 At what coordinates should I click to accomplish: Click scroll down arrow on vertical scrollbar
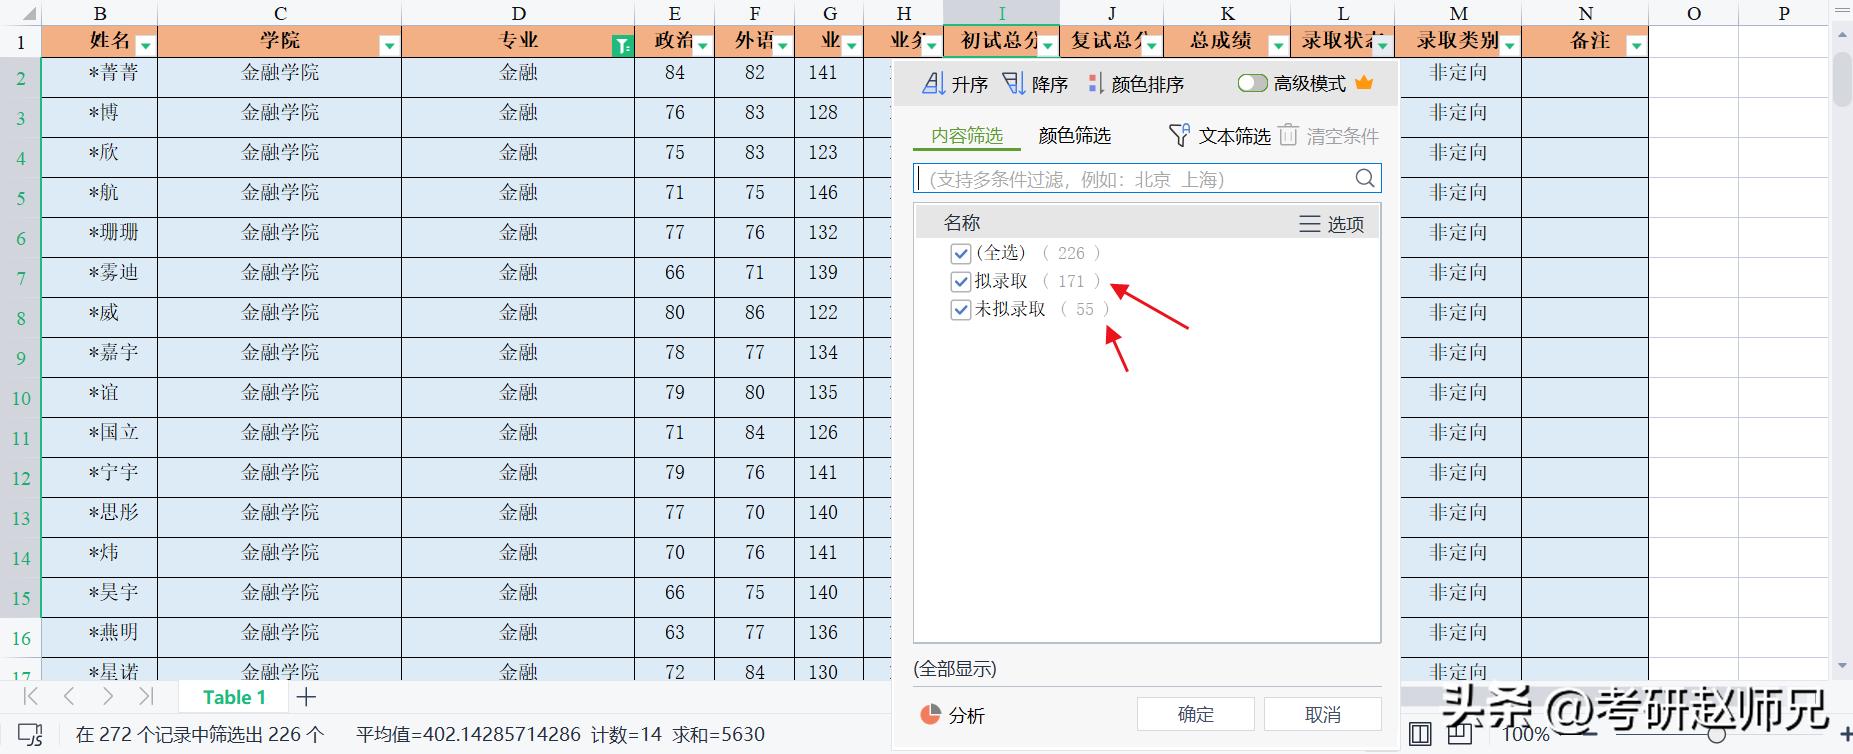click(x=1842, y=666)
